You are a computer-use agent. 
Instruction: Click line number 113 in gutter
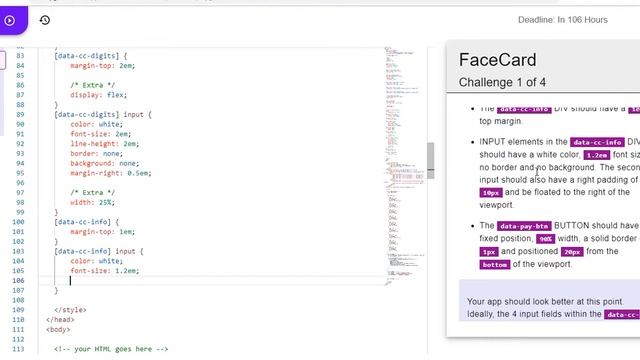tap(18, 349)
